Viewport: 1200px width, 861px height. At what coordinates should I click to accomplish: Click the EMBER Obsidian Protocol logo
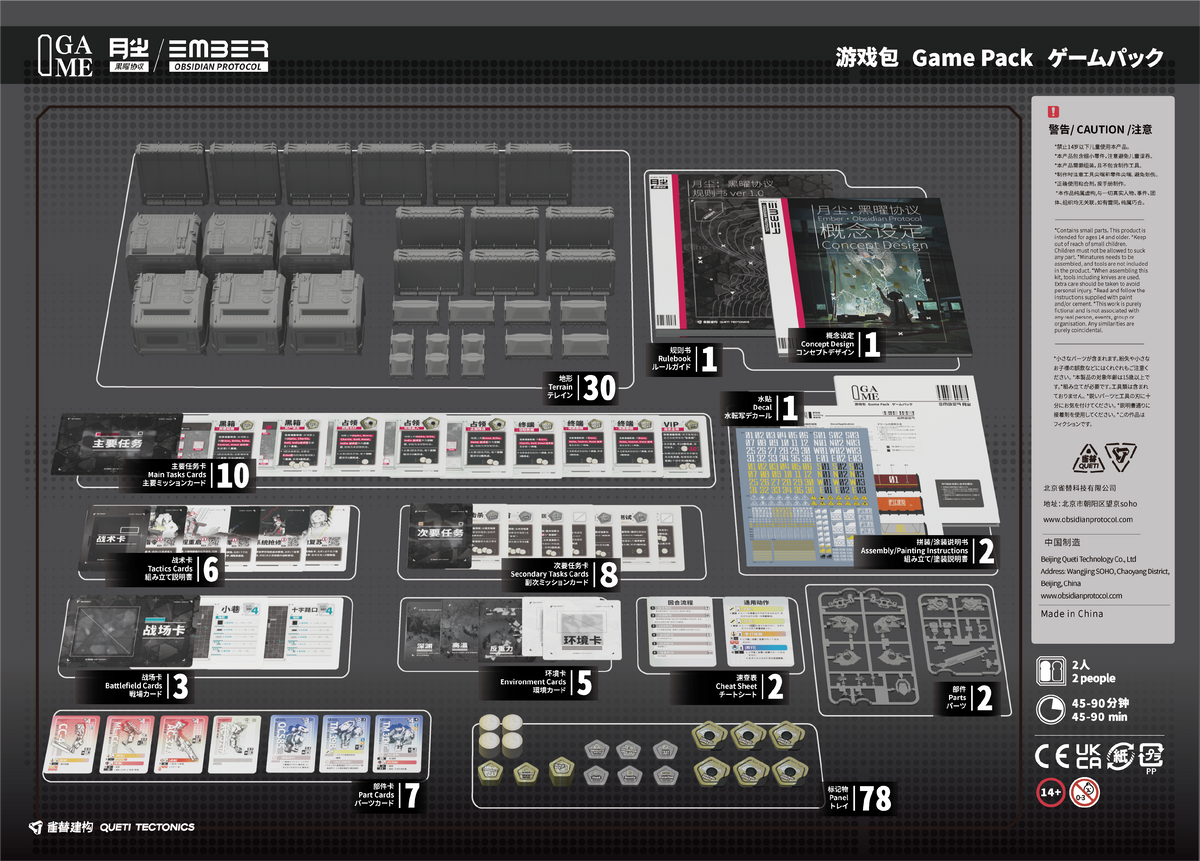coord(217,55)
